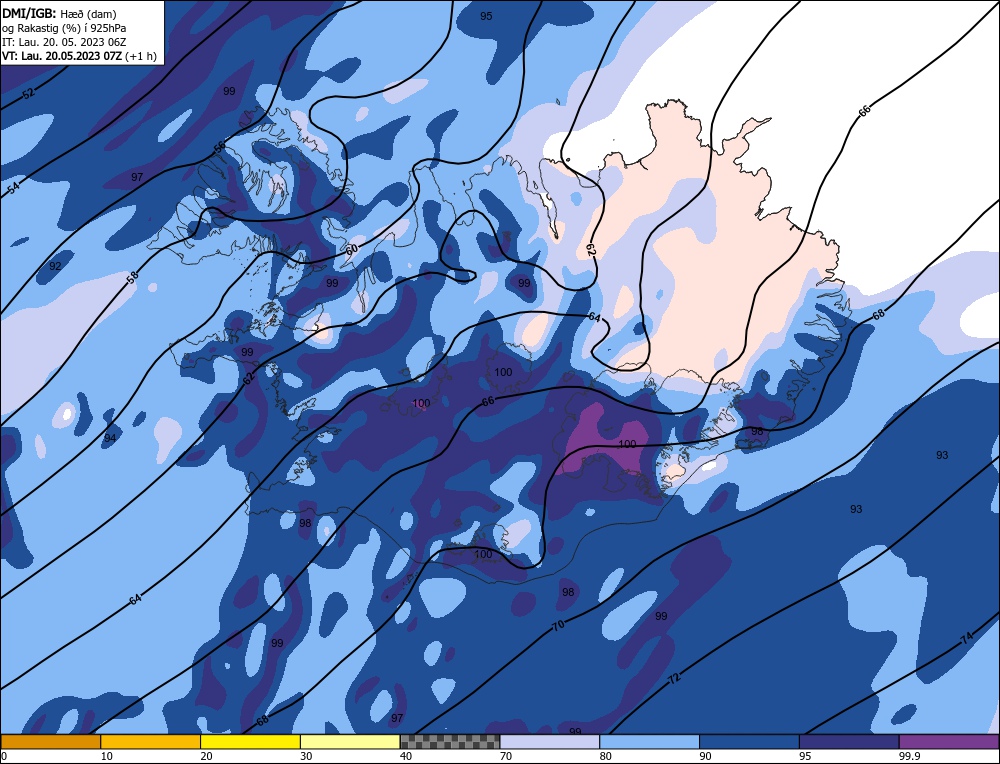
Task: Click the medium blue 90–95 legend swatch
Action: click(749, 742)
